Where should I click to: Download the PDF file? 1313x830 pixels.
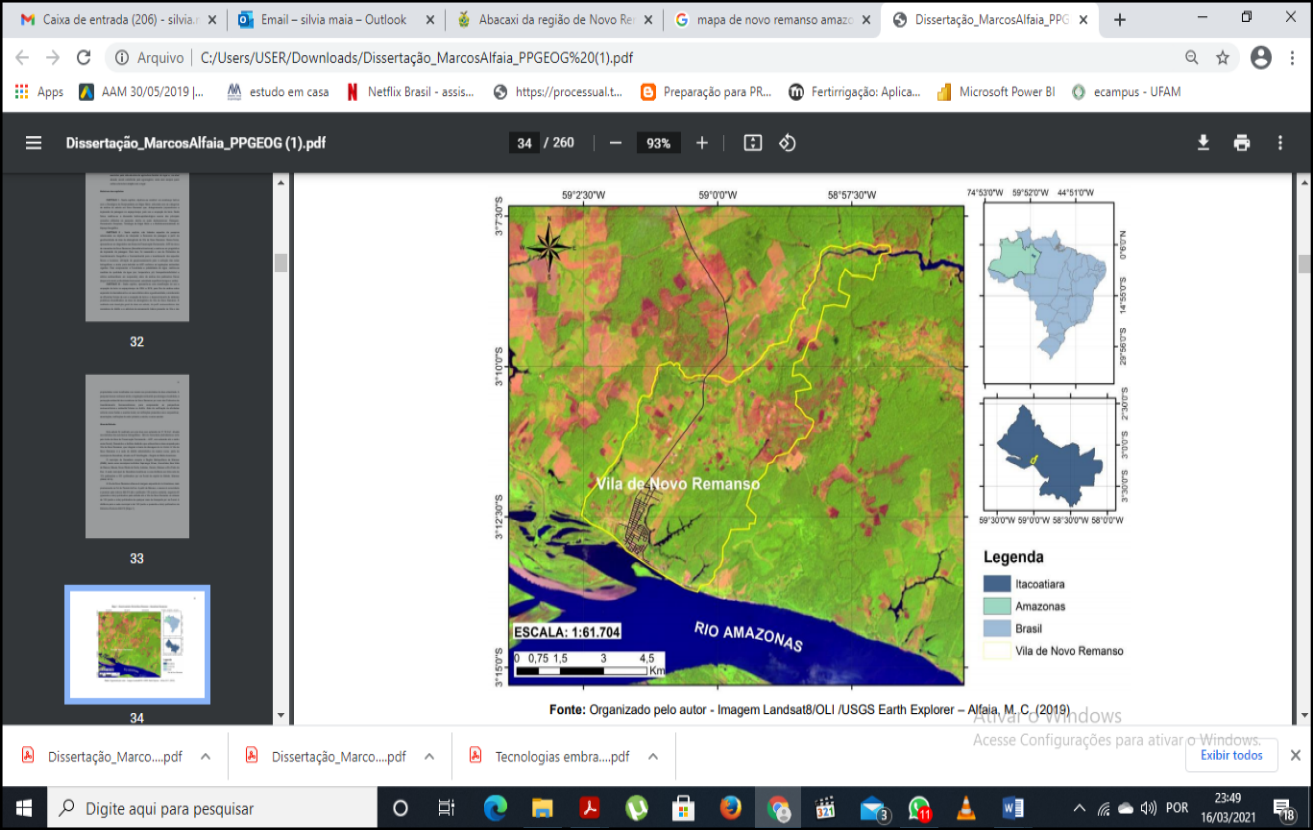[1204, 143]
